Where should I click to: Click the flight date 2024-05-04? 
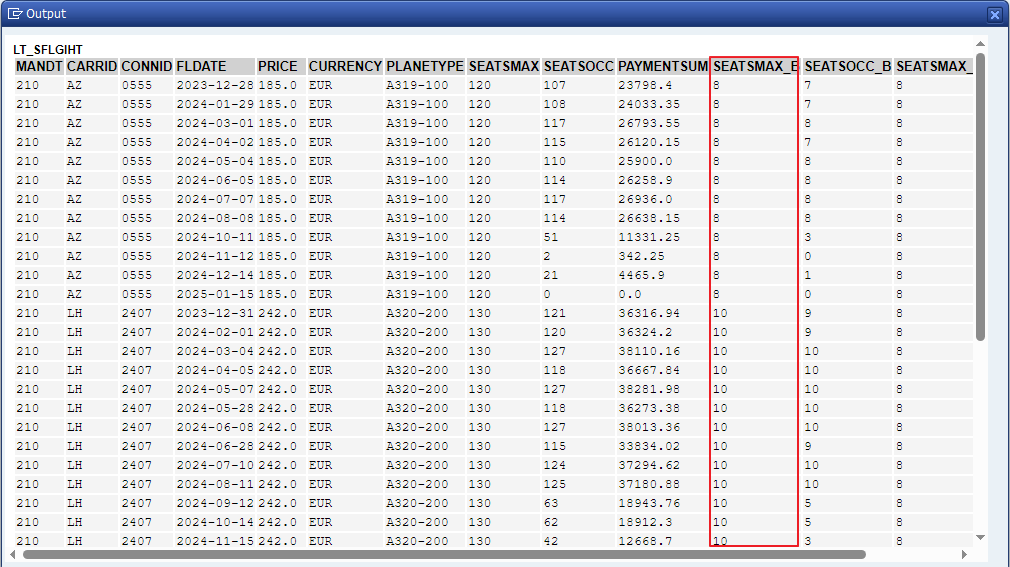215,161
